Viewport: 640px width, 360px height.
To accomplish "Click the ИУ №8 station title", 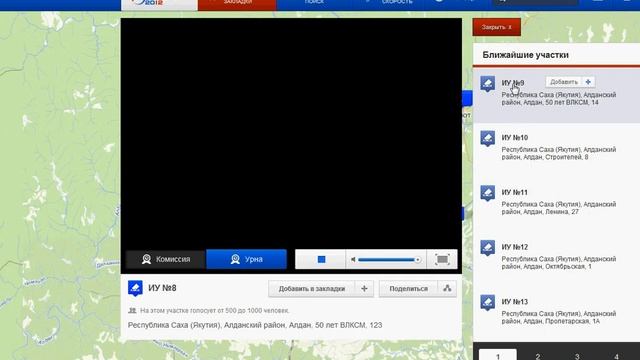I will (162, 288).
